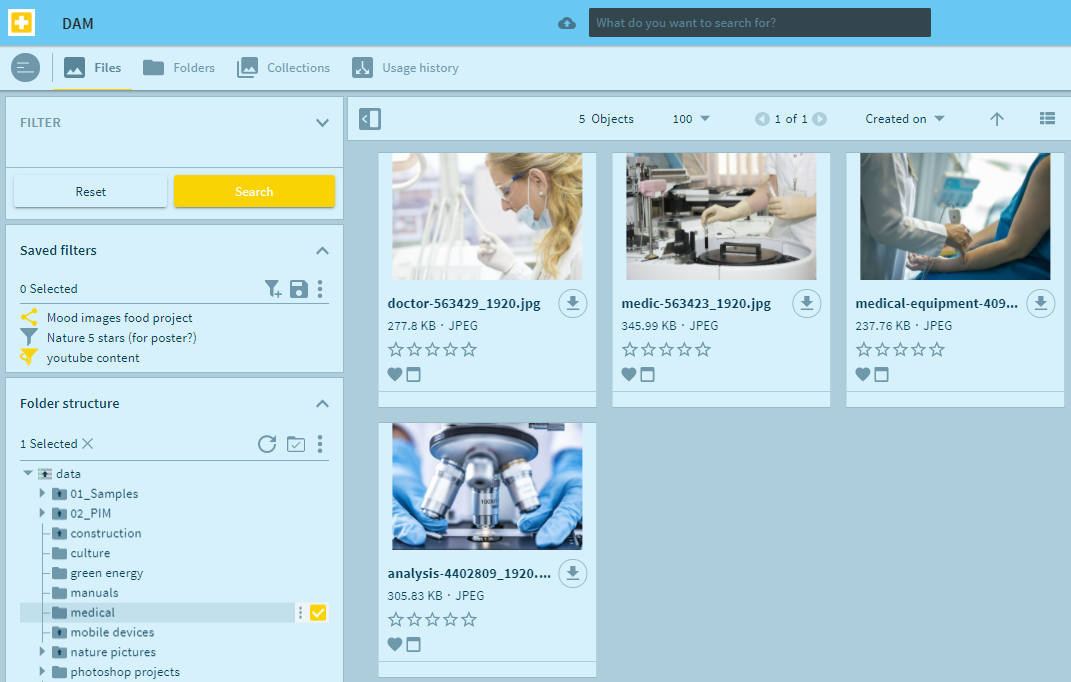Select the mobile devices folder

click(x=112, y=632)
